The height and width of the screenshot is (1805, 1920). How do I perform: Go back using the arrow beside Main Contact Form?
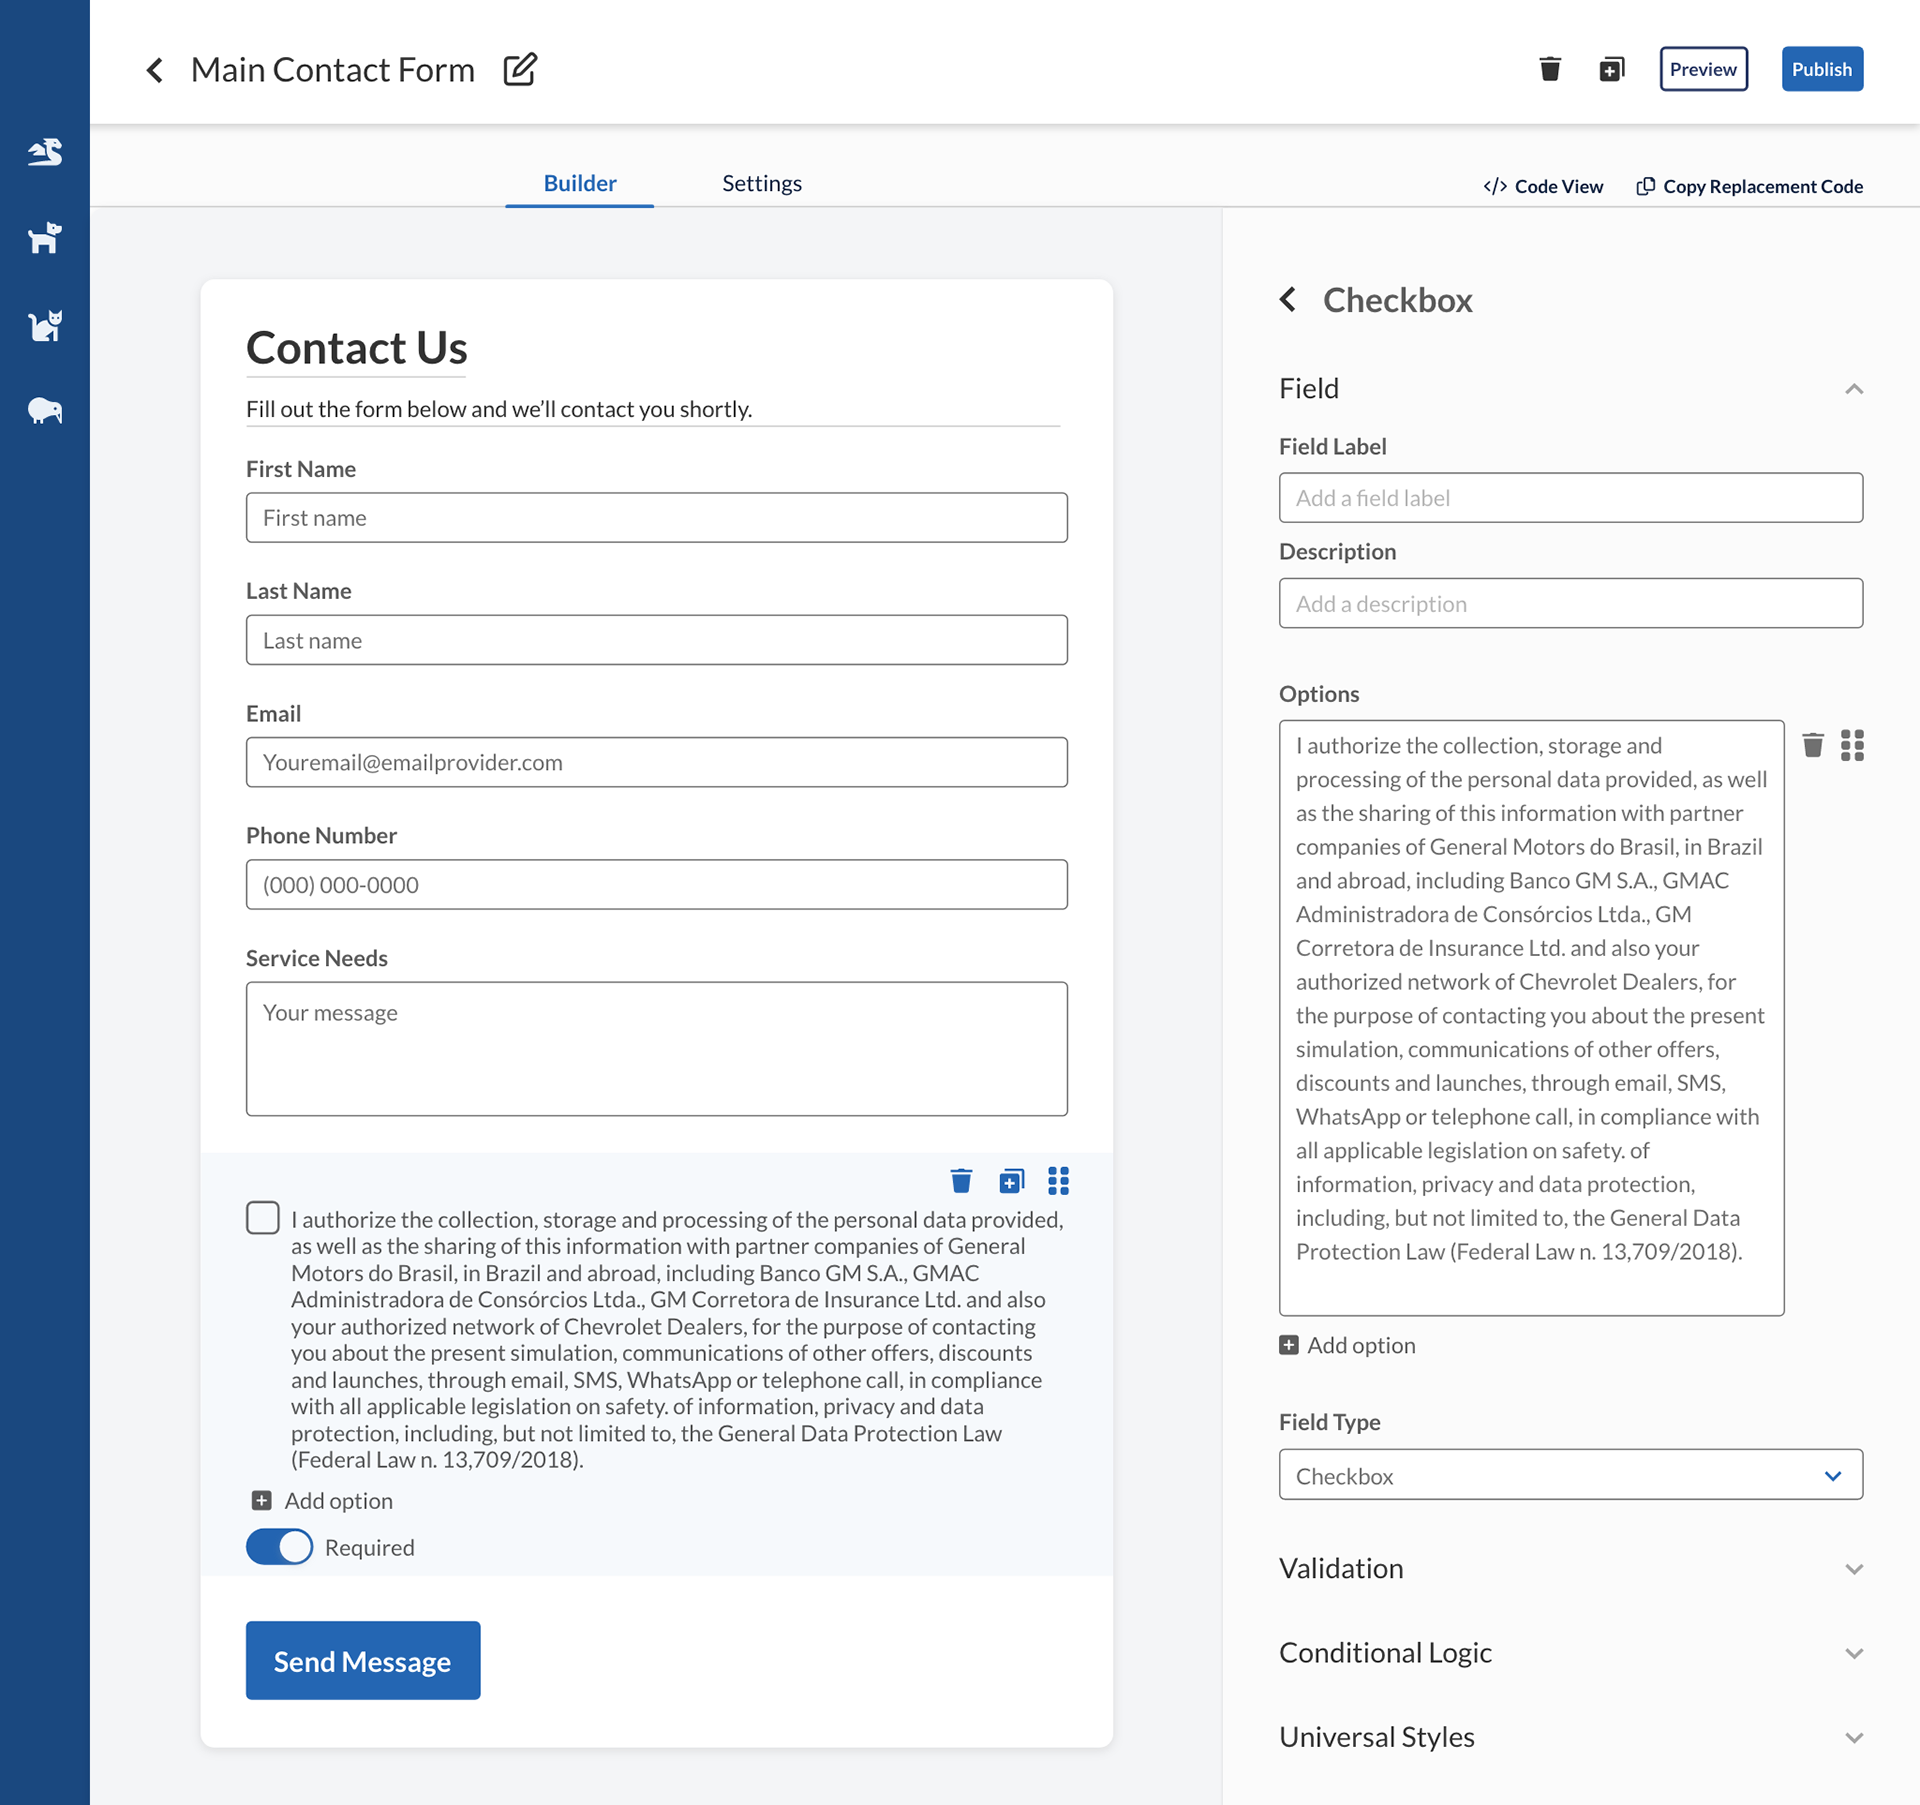(x=155, y=70)
